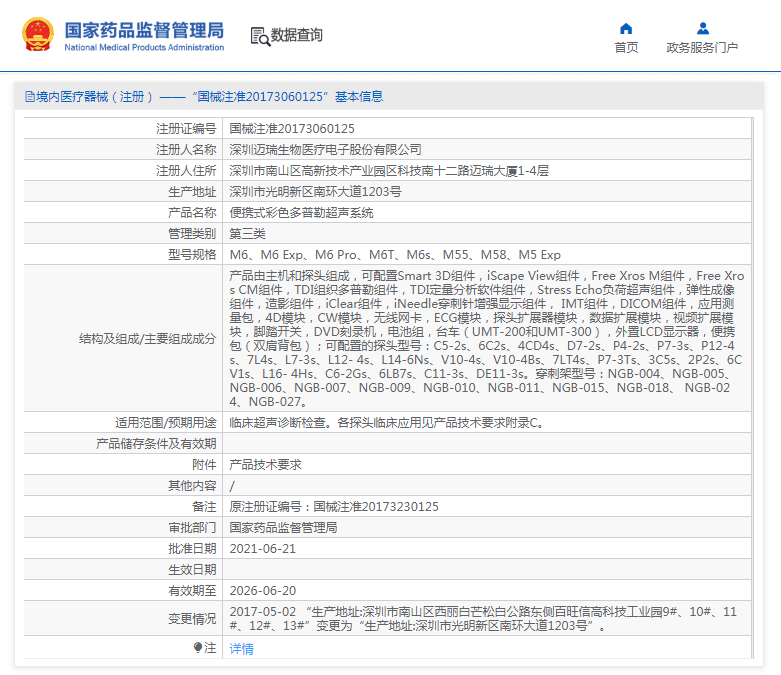Click the 型号规格 value starting with M6
The image size is (781, 675).
pos(395,255)
